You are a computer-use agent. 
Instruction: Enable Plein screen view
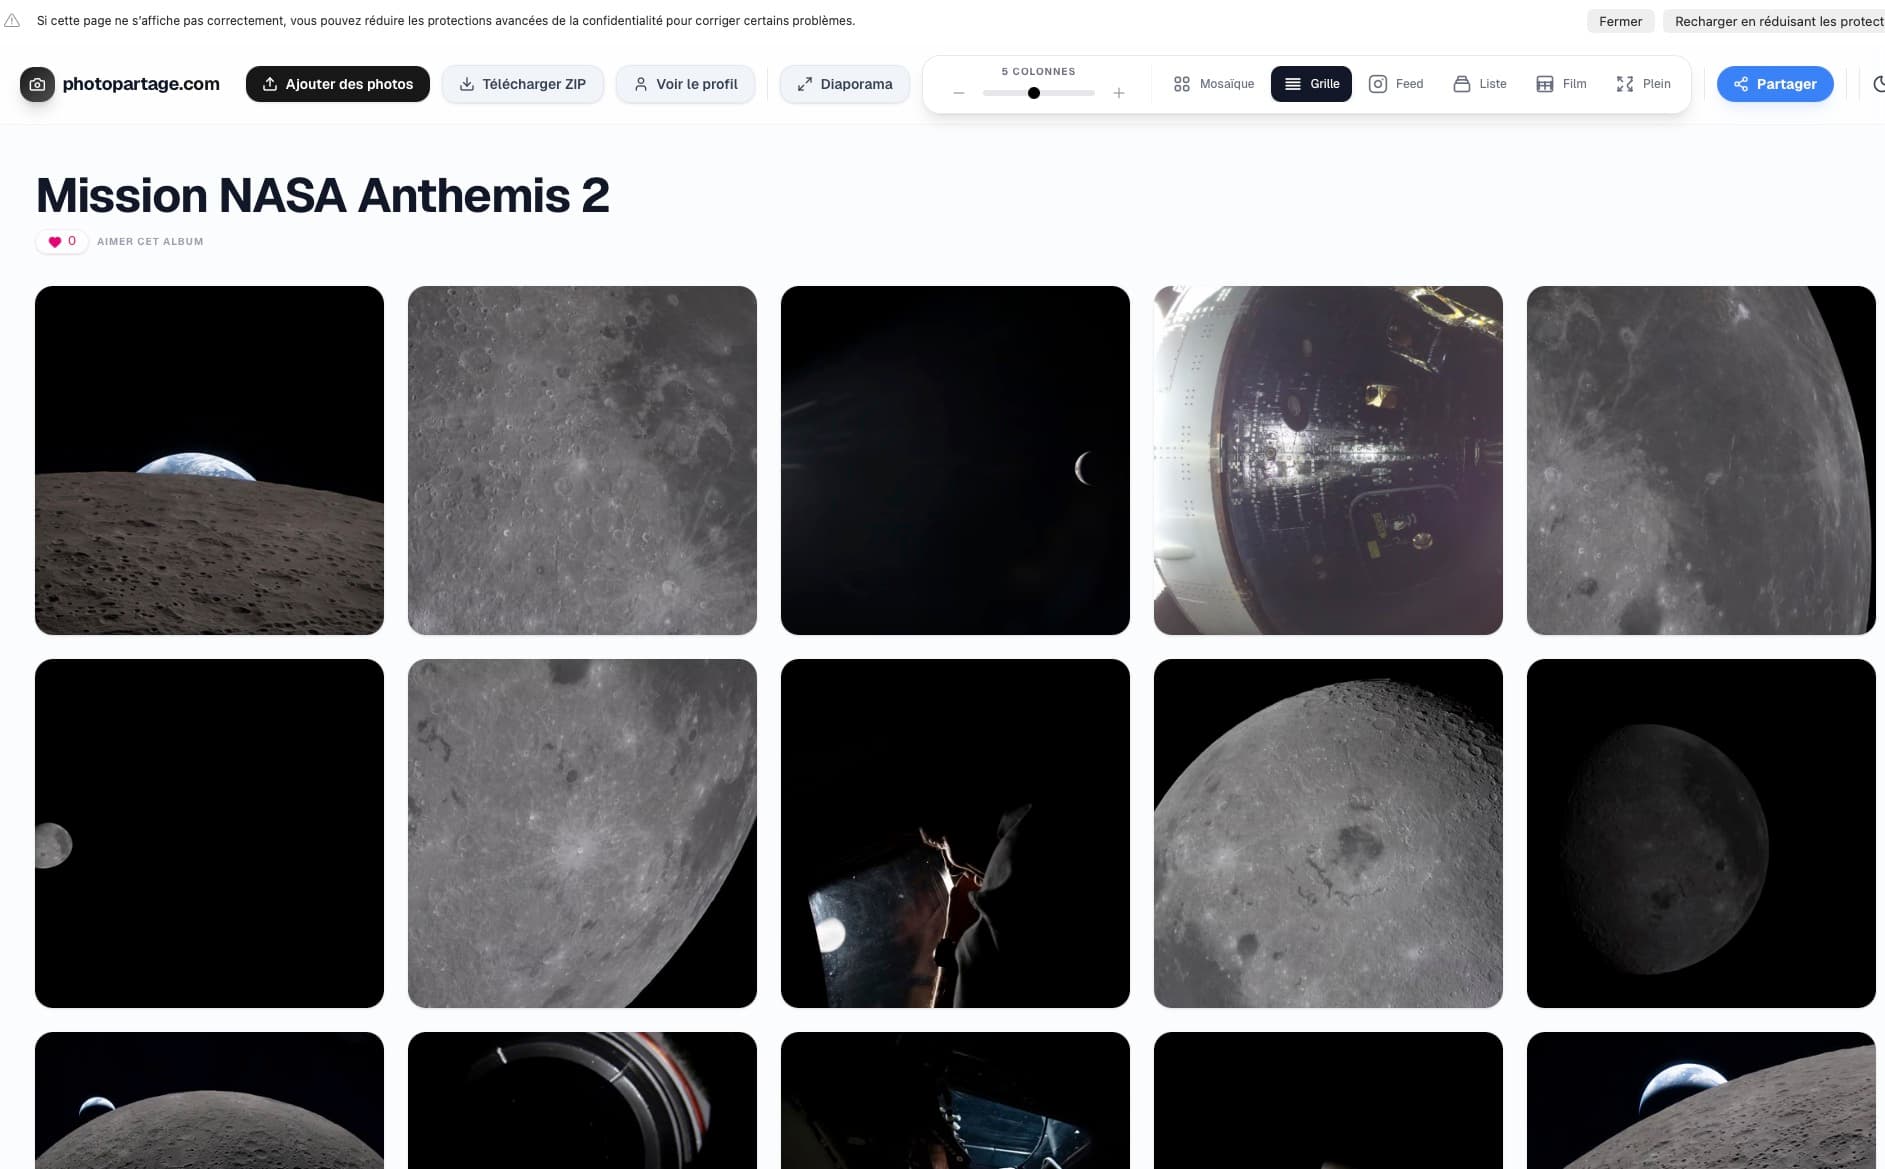click(x=1643, y=84)
